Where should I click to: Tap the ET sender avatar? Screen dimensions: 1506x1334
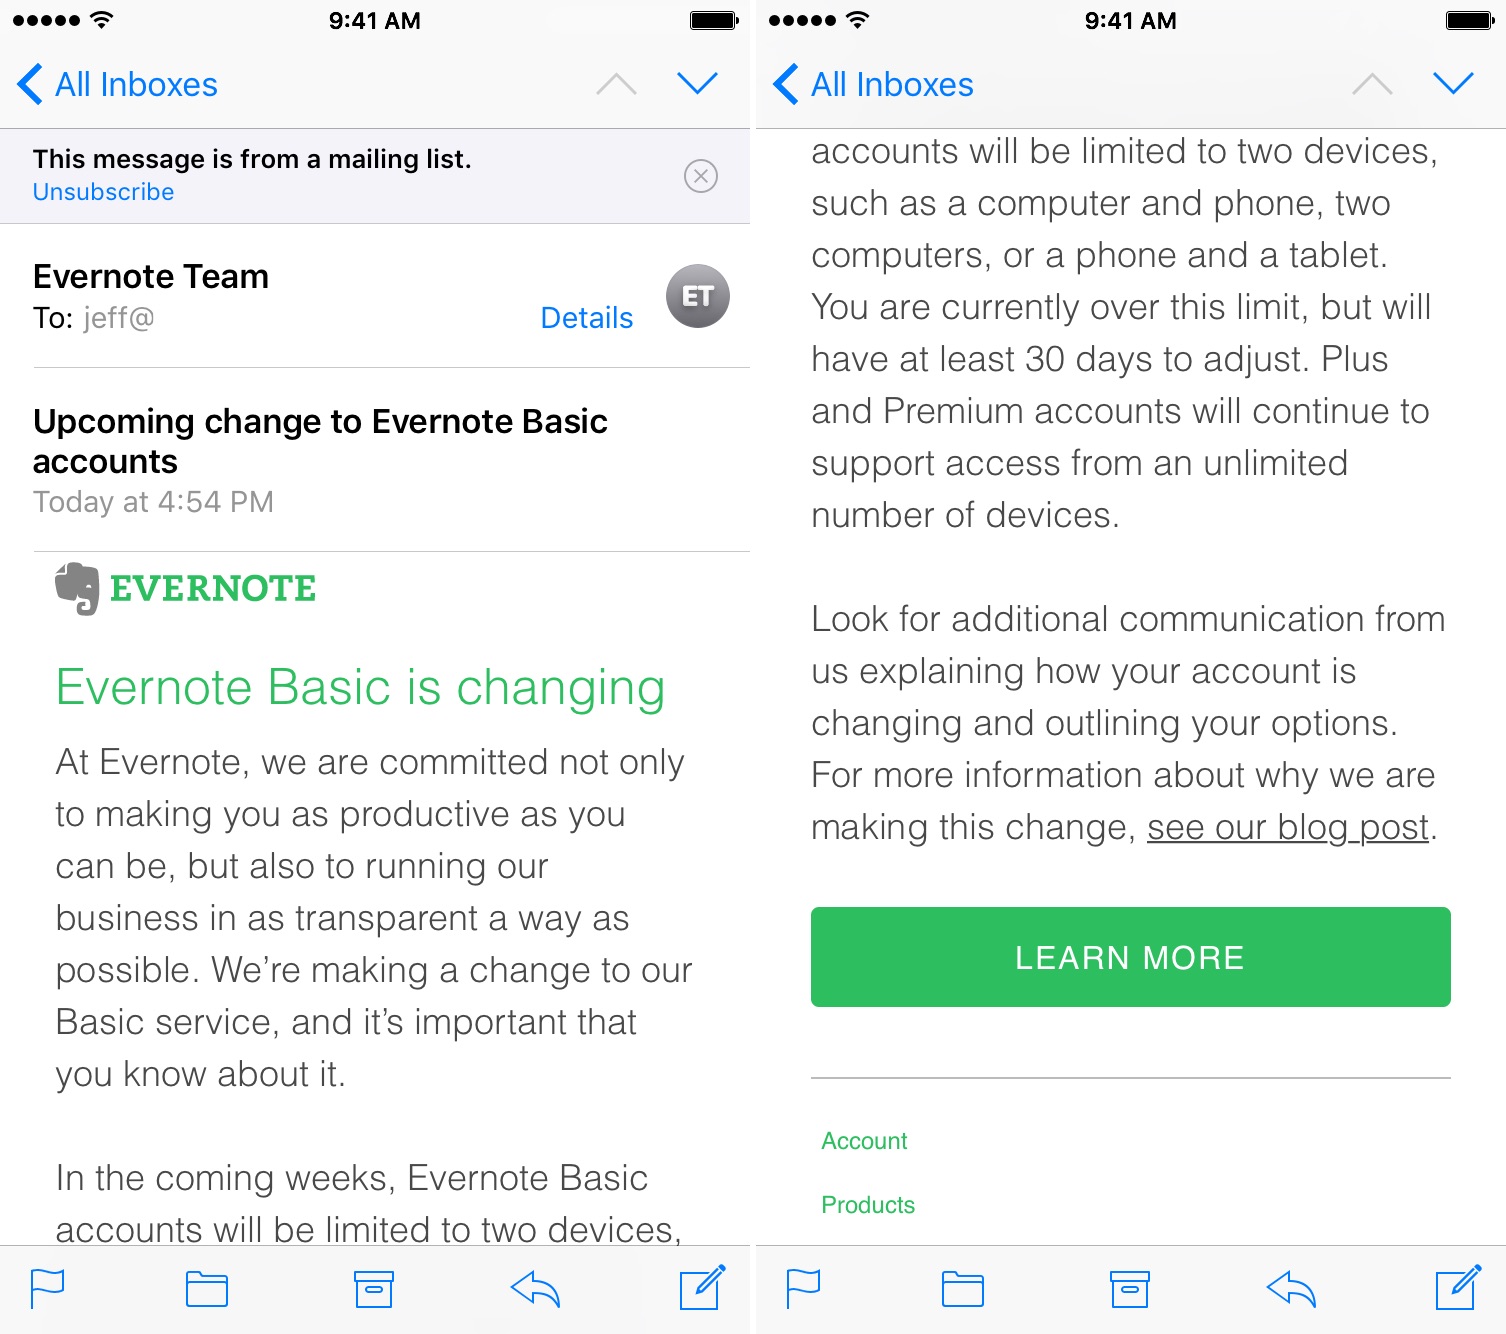click(x=697, y=296)
